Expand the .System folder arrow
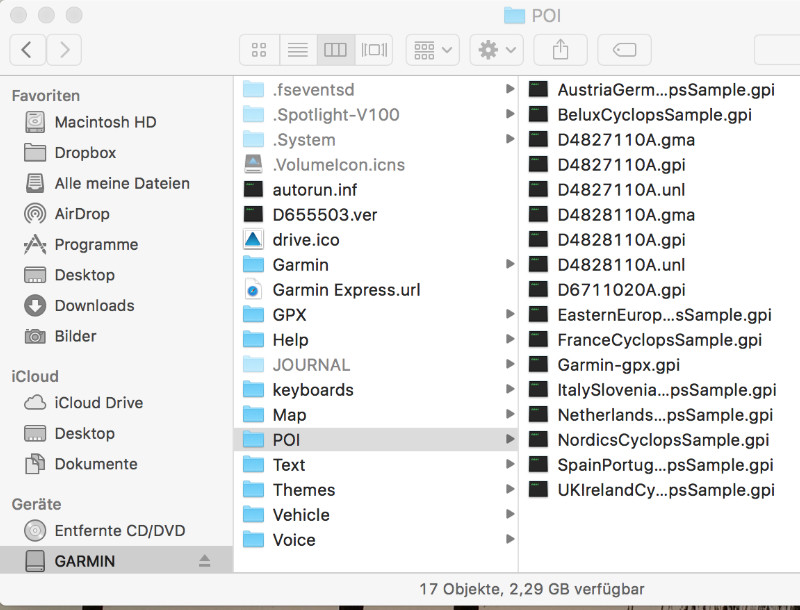Image resolution: width=800 pixels, height=610 pixels. click(x=509, y=139)
